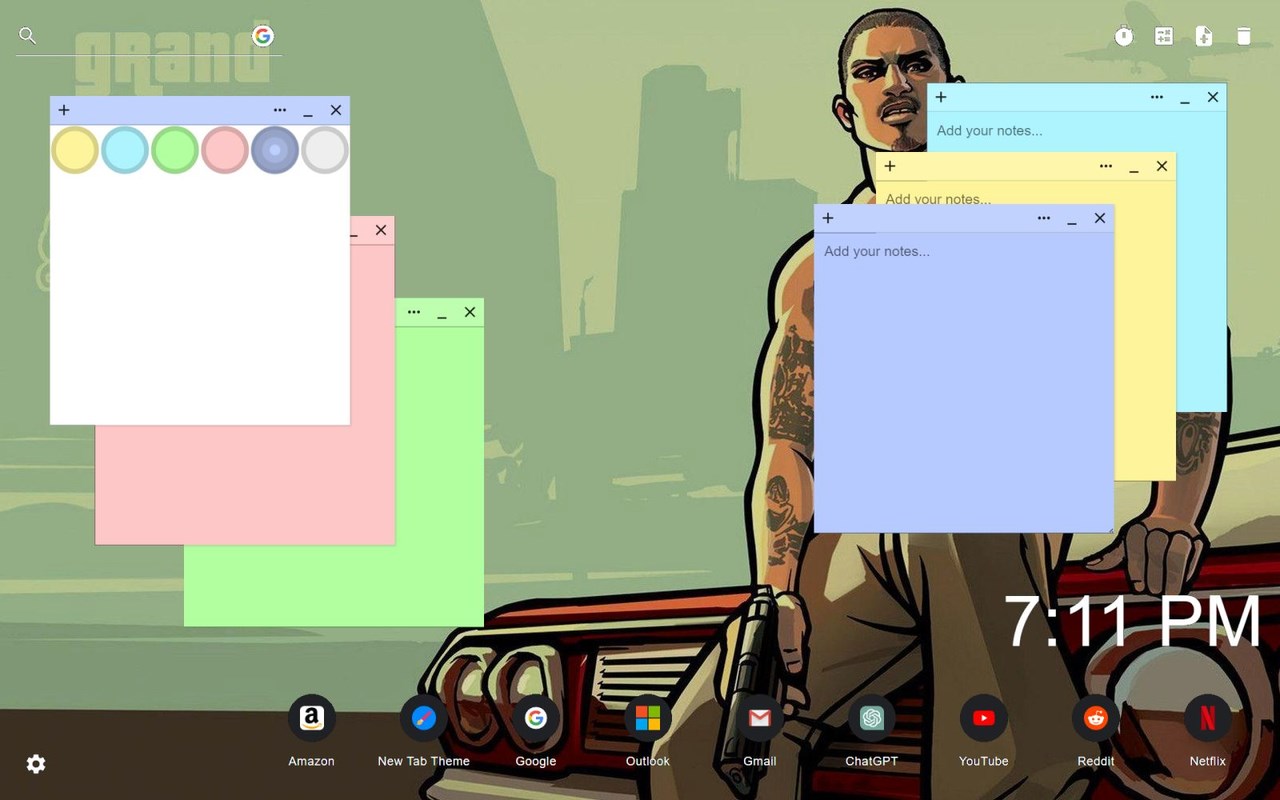The width and height of the screenshot is (1280, 800).
Task: Click the trash can icon
Action: point(1244,36)
